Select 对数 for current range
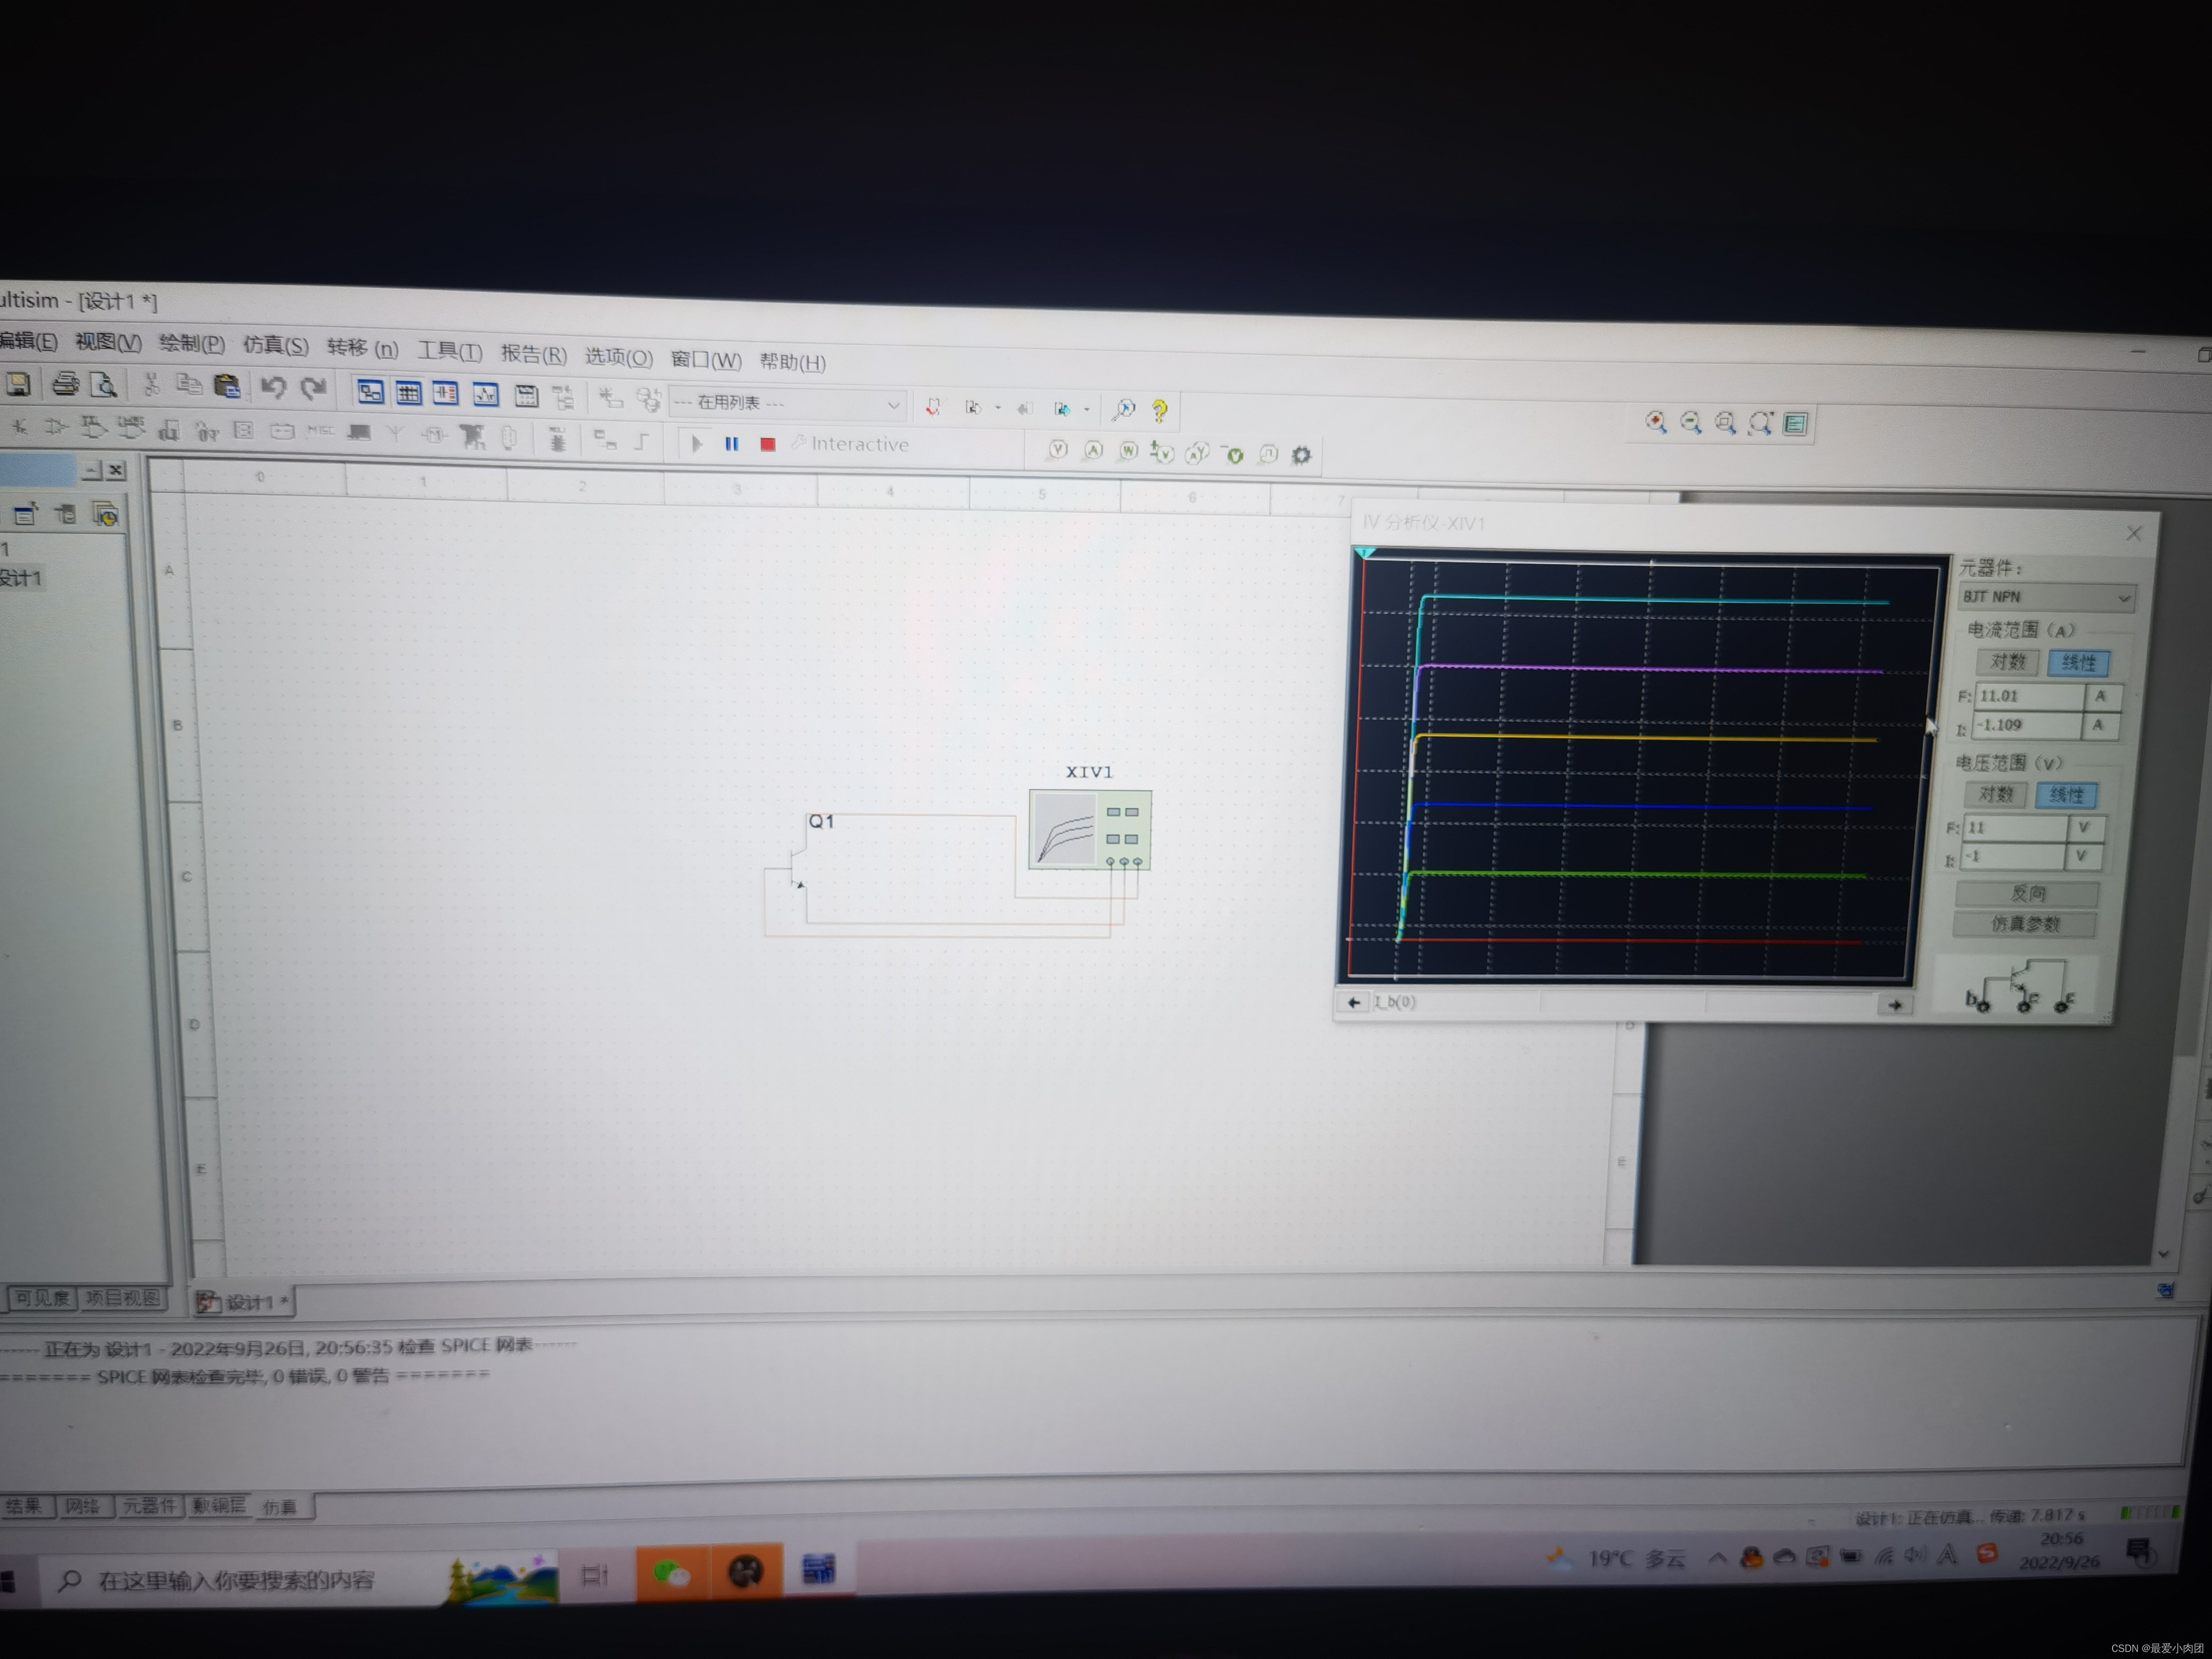The image size is (2212, 1659). point(2007,661)
